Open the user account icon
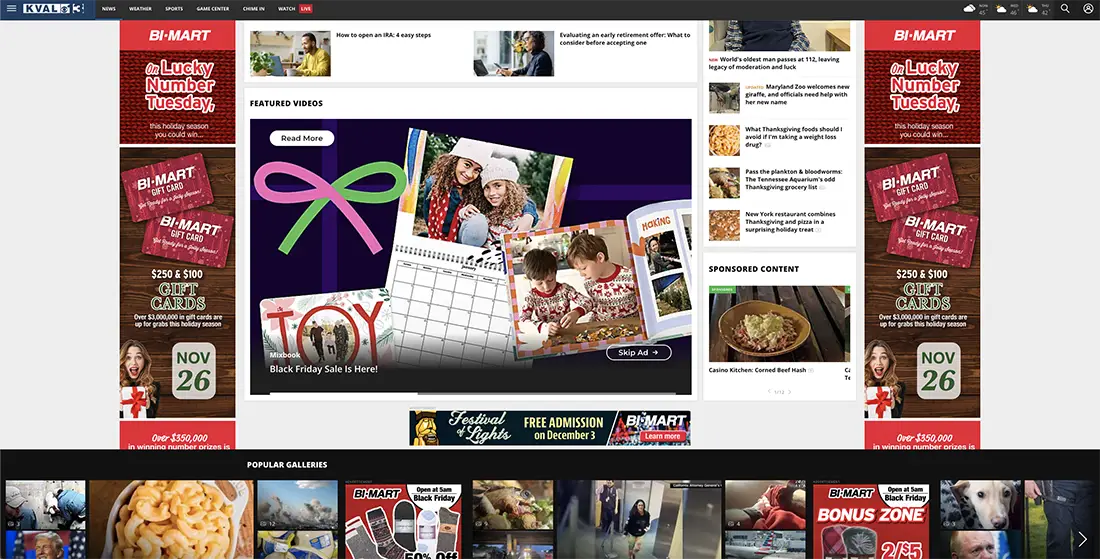 point(1087,8)
